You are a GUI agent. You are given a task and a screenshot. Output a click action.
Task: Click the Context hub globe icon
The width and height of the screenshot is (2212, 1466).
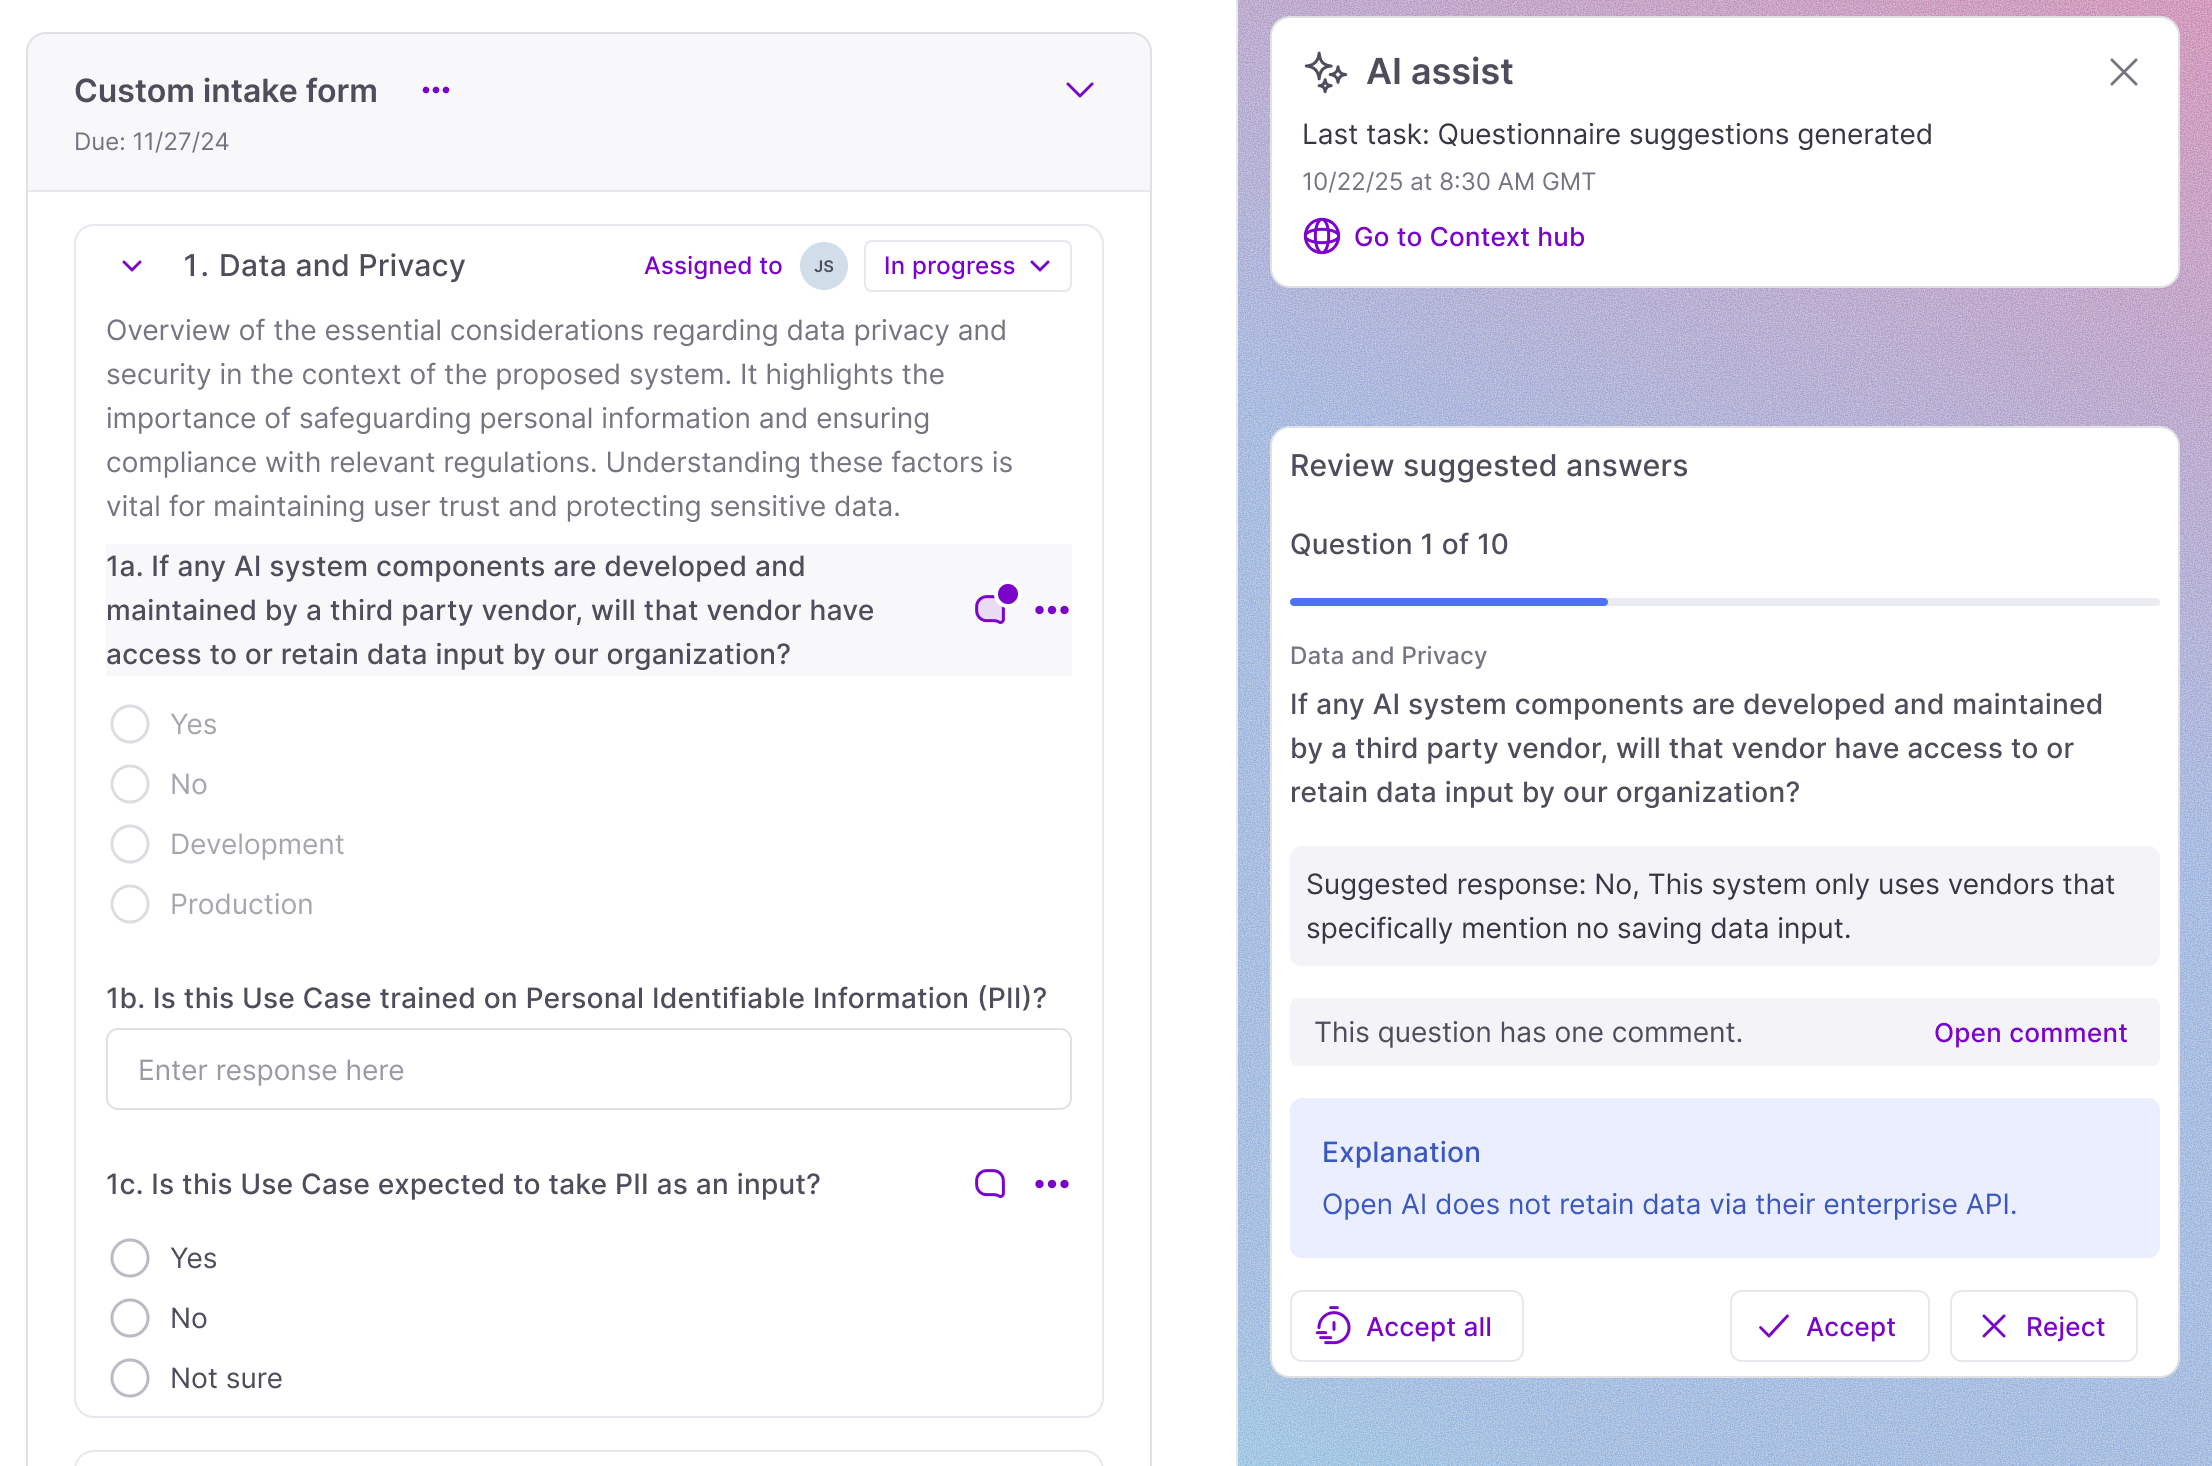coord(1321,237)
